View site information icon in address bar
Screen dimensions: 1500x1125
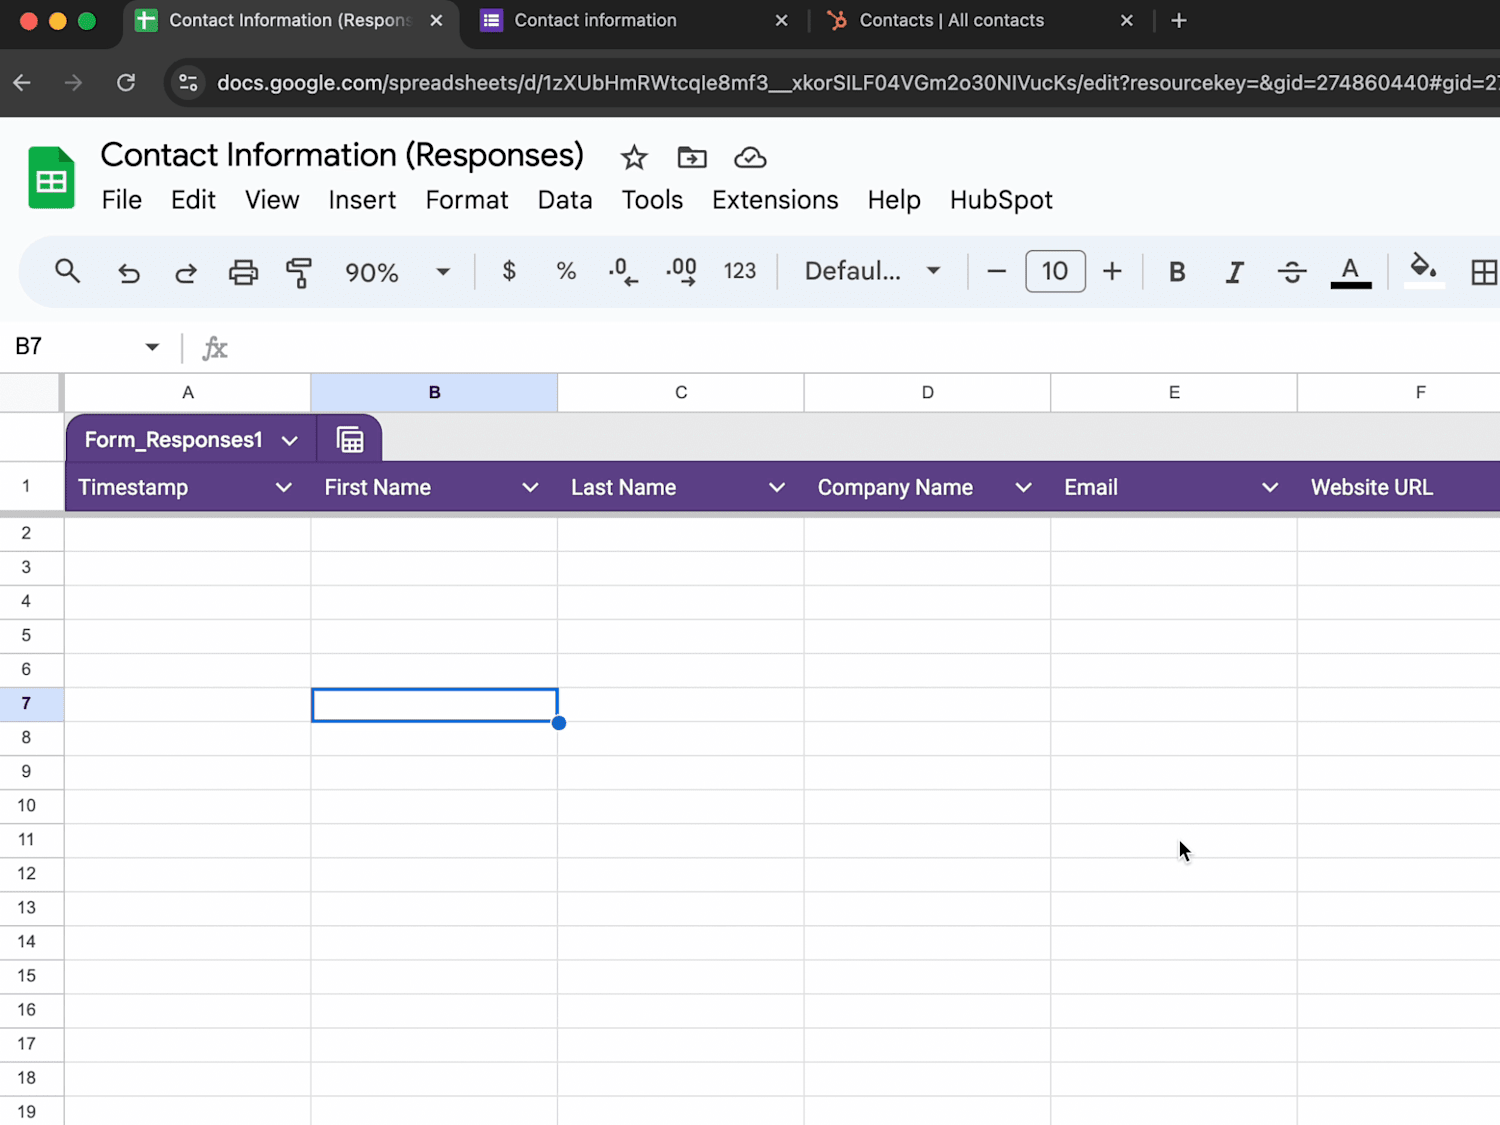click(x=188, y=83)
